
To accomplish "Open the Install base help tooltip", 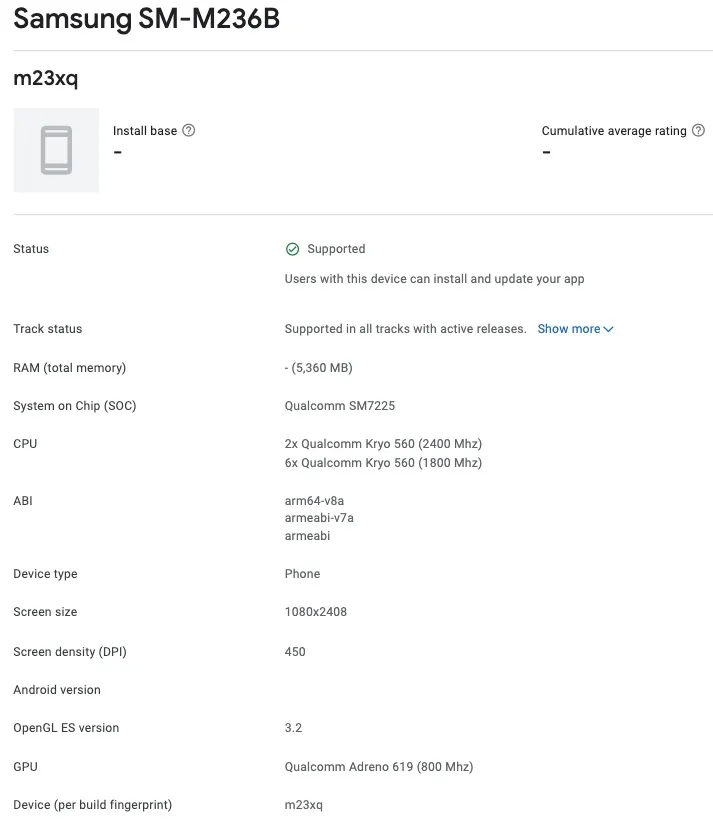I will pos(189,130).
